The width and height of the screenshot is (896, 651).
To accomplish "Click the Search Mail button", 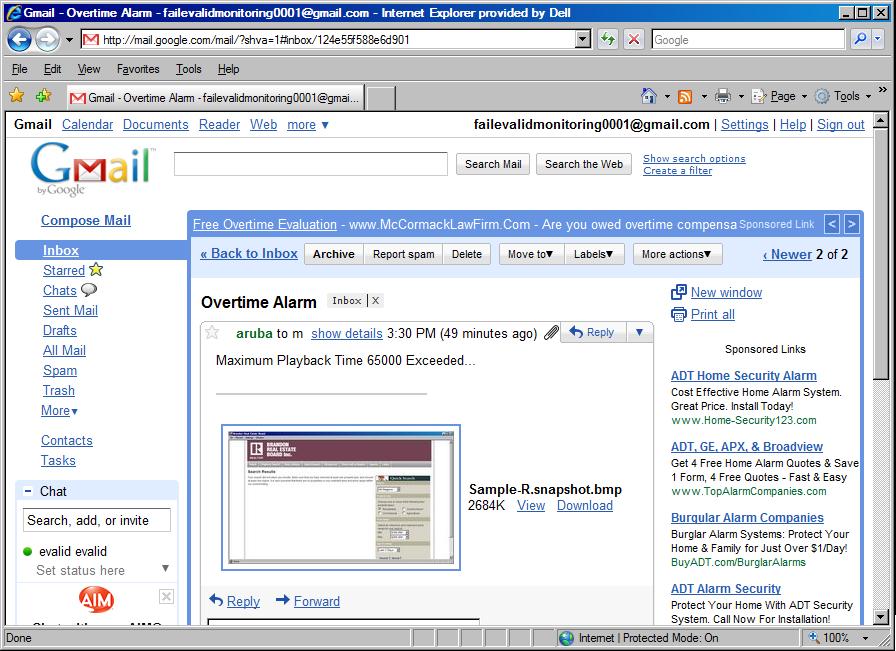I will tap(493, 164).
